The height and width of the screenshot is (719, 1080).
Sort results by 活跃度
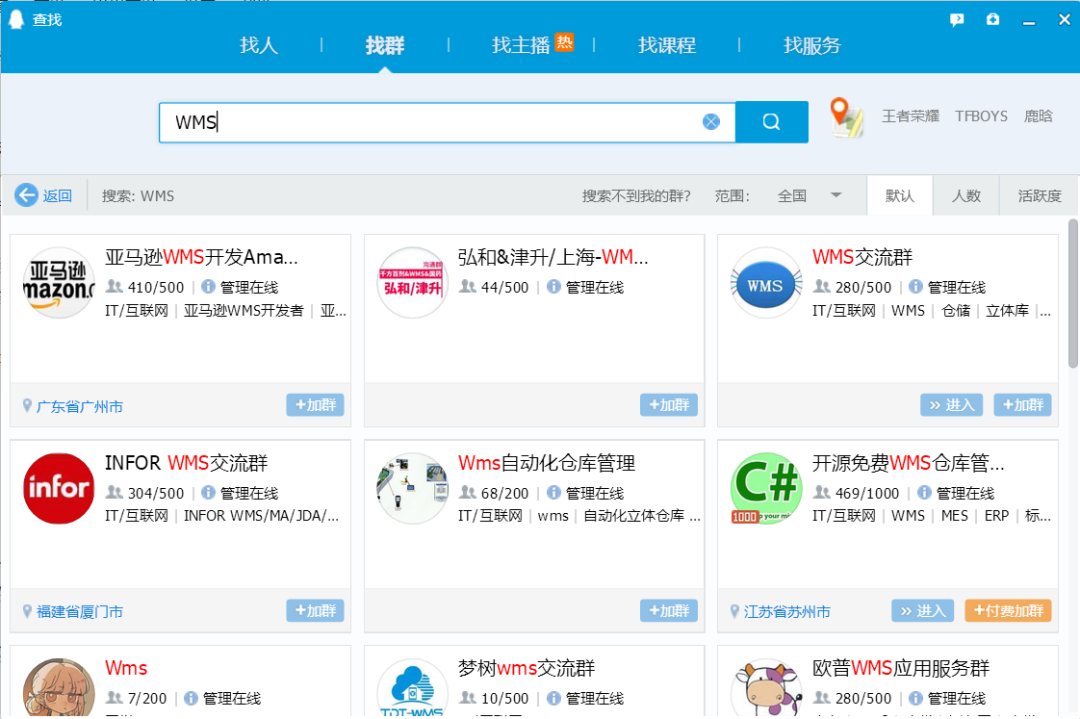click(x=1039, y=196)
